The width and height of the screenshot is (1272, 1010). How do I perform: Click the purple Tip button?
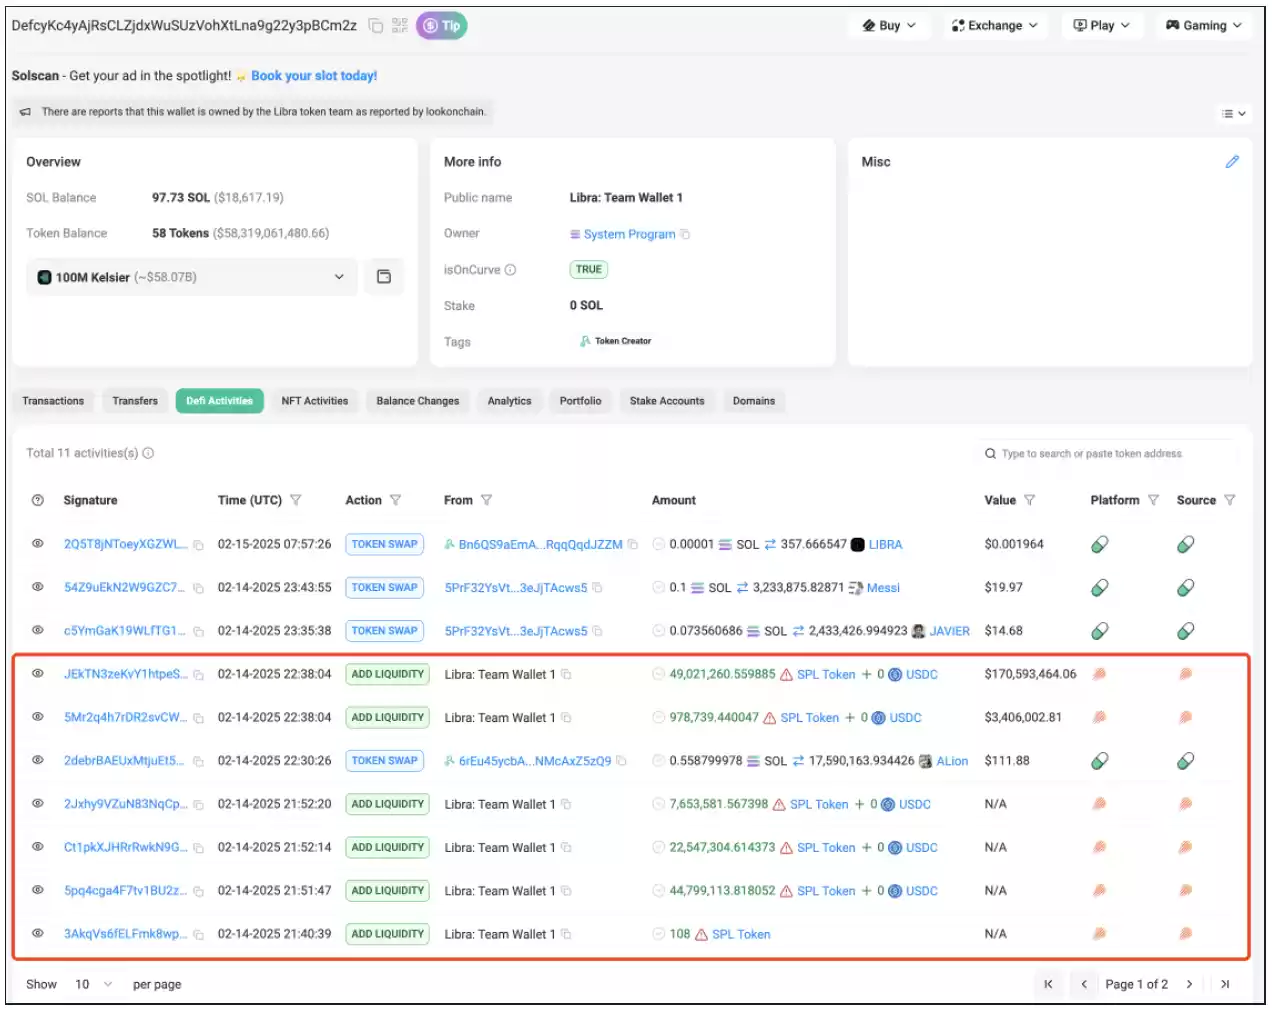pyautogui.click(x=442, y=26)
